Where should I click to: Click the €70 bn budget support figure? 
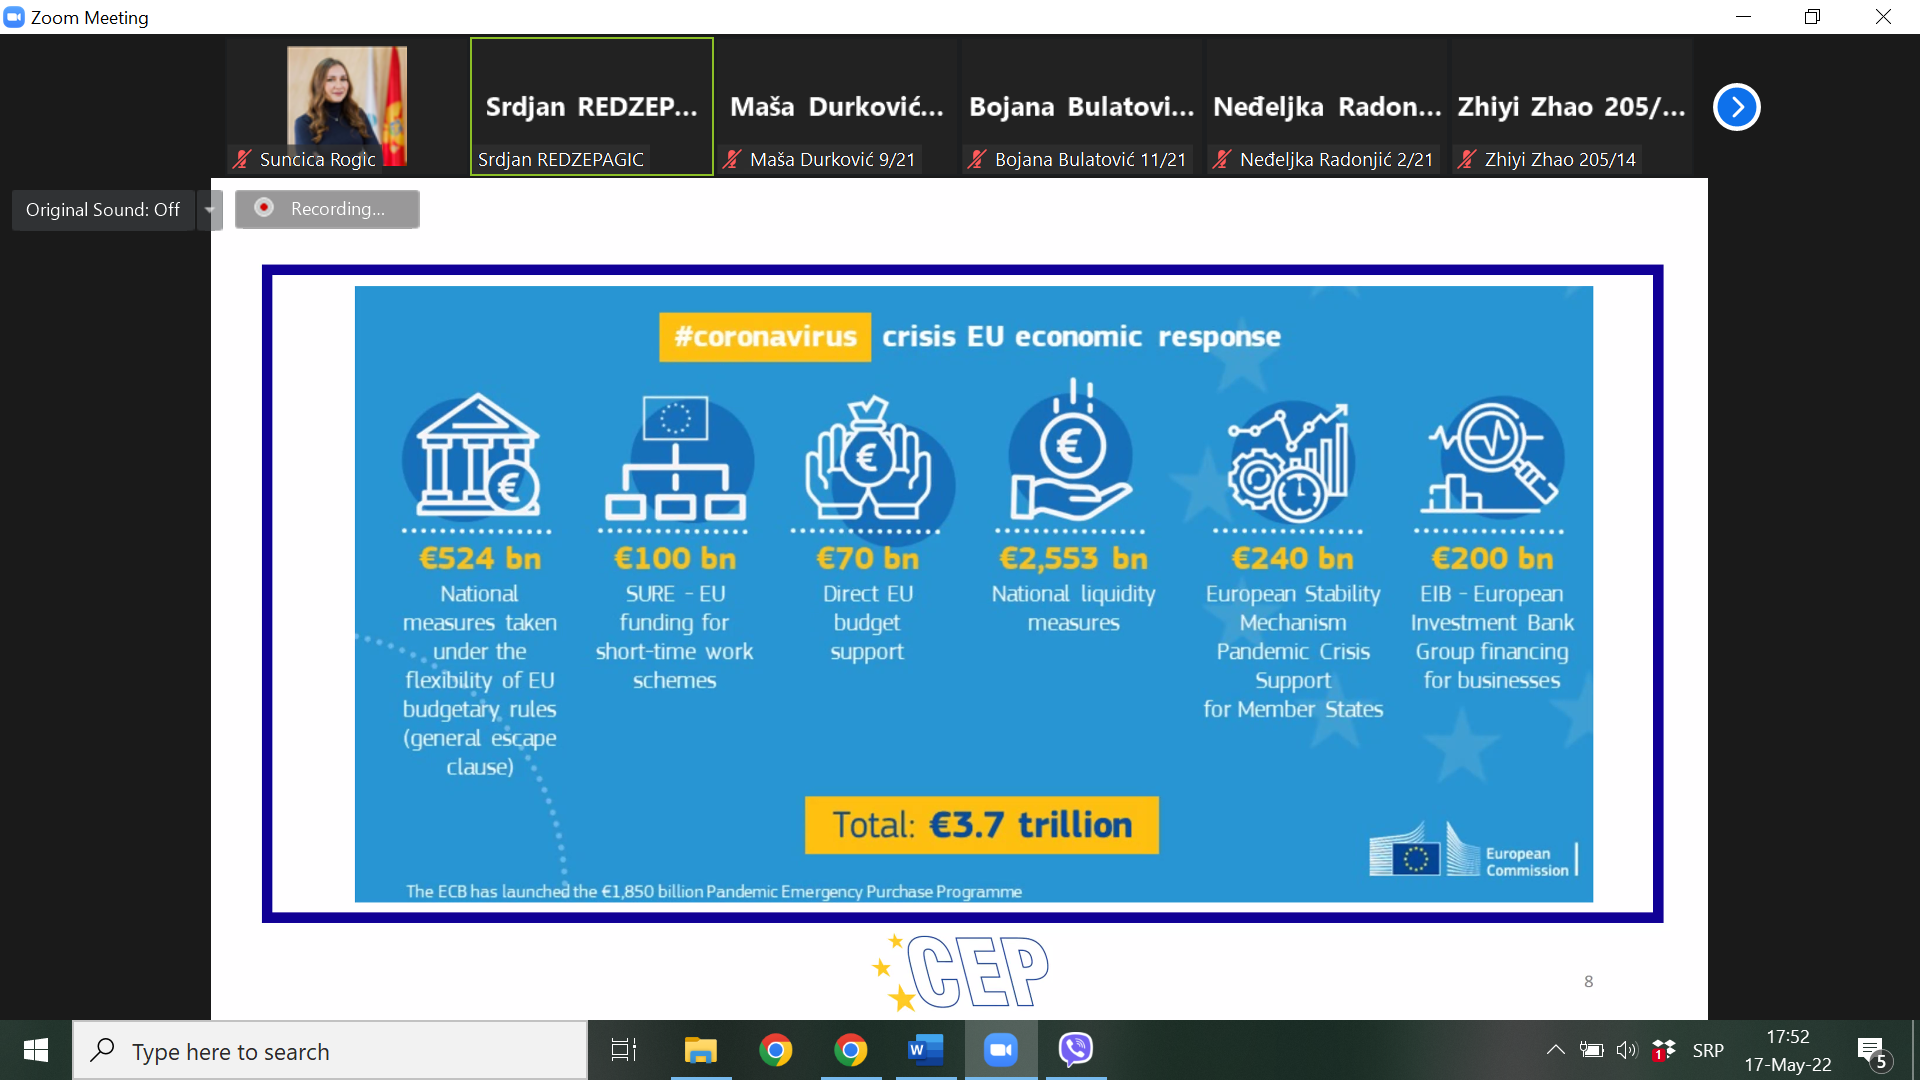click(x=867, y=558)
